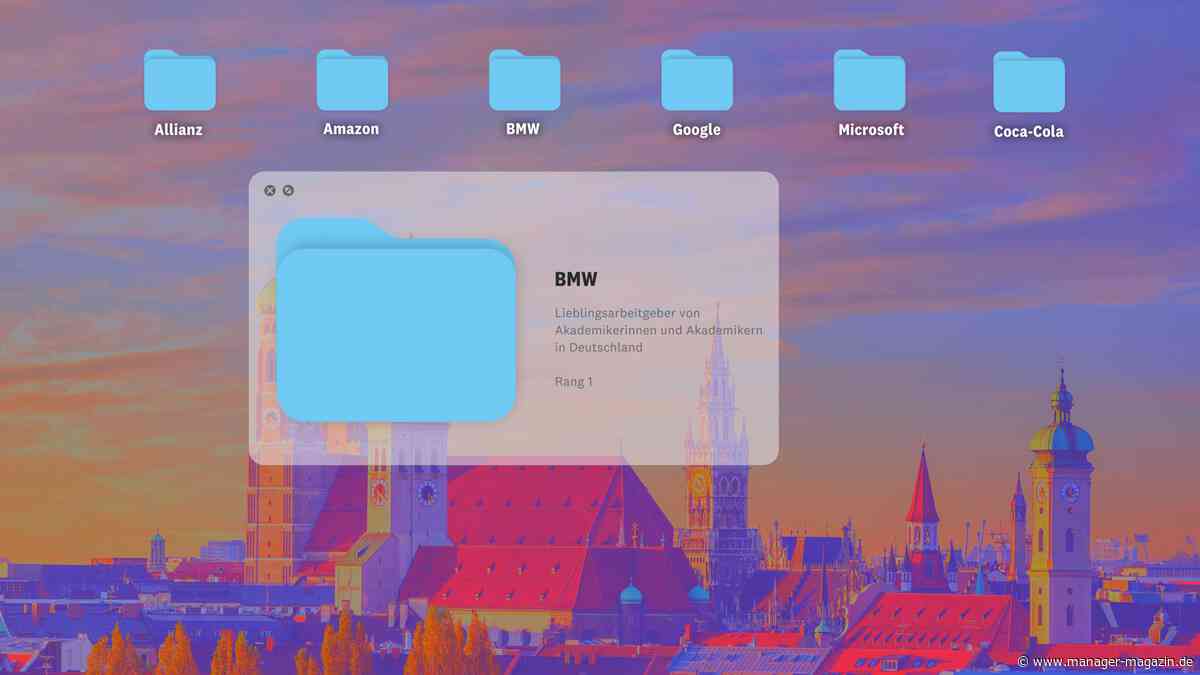Click the "Coca-Cola" folder name
The image size is (1200, 675).
1029,132
